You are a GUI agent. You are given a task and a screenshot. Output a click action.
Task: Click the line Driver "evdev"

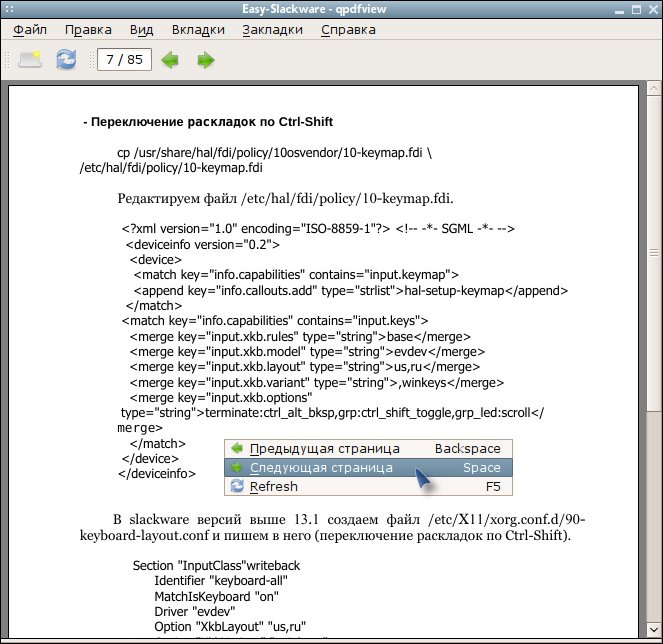(x=195, y=611)
